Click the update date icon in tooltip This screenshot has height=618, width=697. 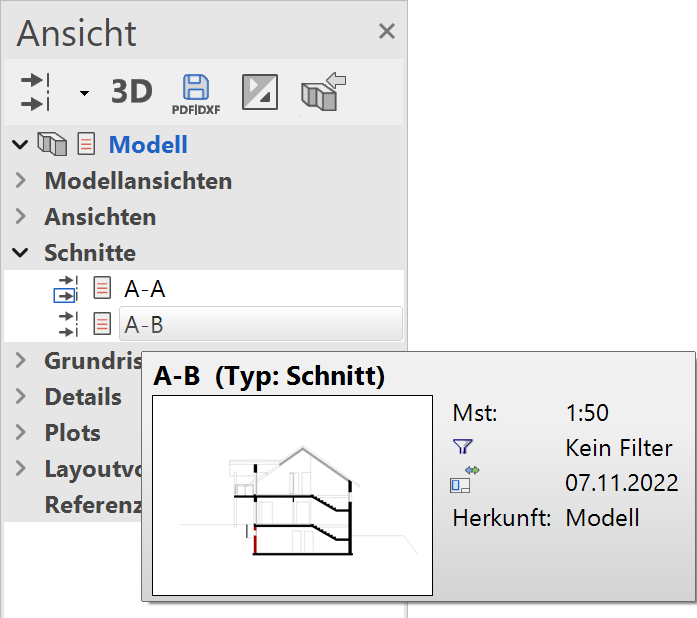coord(465,479)
